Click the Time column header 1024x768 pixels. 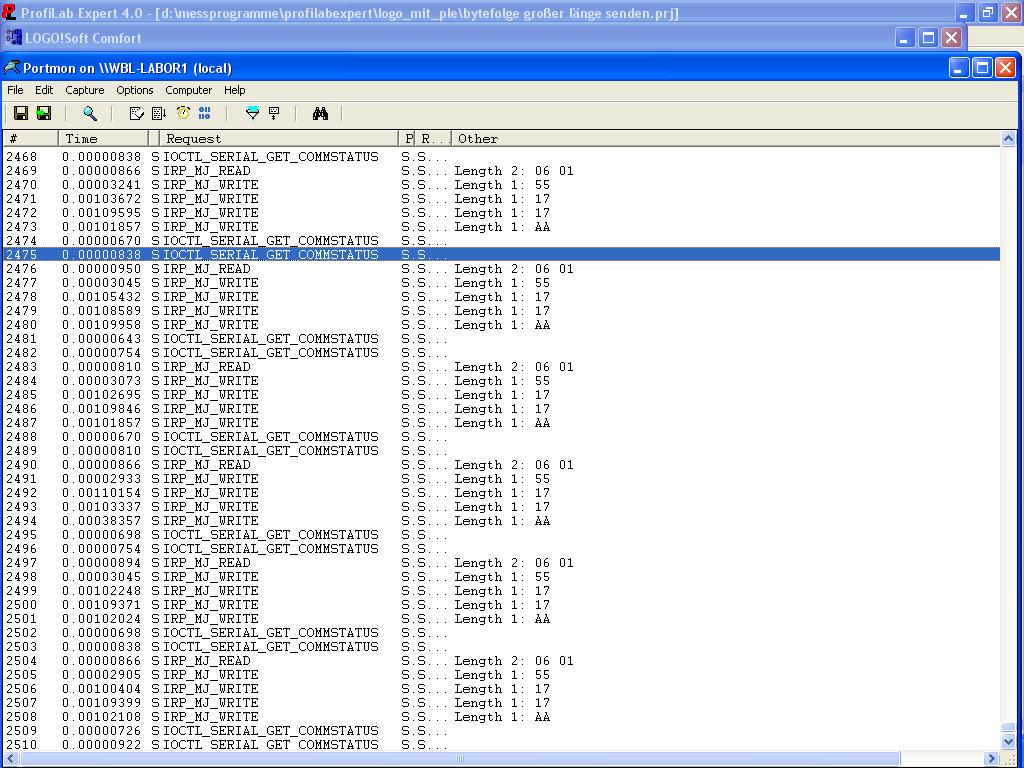[103, 138]
